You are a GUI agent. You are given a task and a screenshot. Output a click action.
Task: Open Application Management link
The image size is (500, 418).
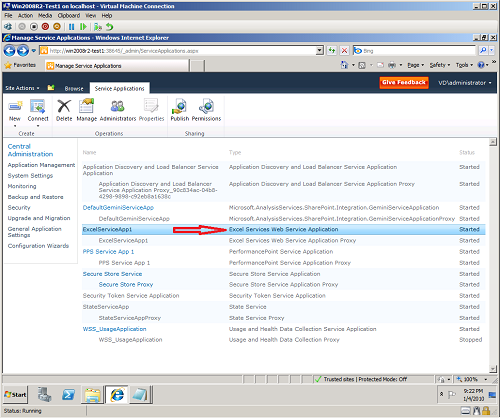click(41, 165)
